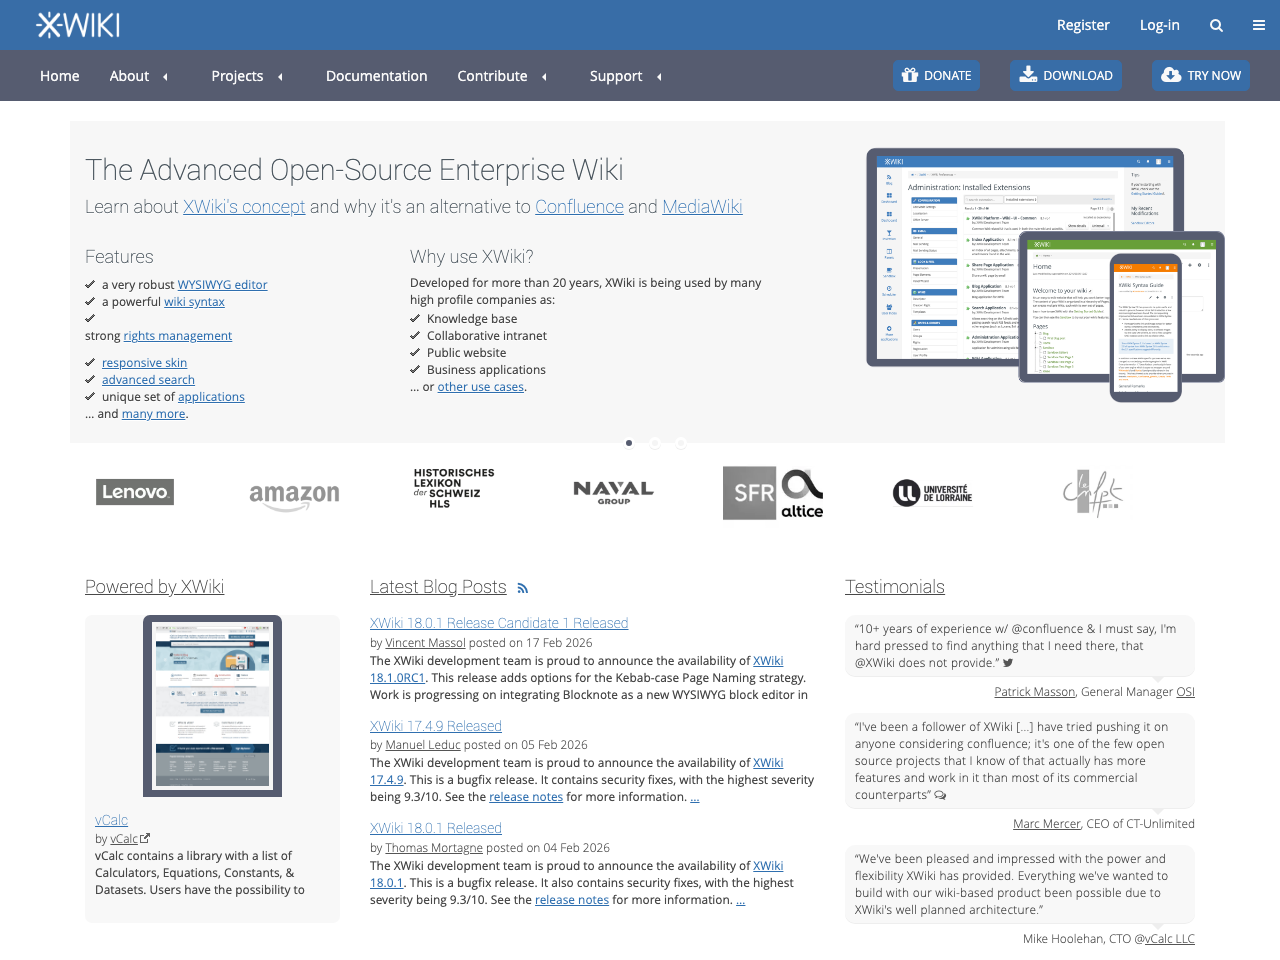Open the release notes link for XWiki 17.4.9
1280x960 pixels.
click(526, 796)
